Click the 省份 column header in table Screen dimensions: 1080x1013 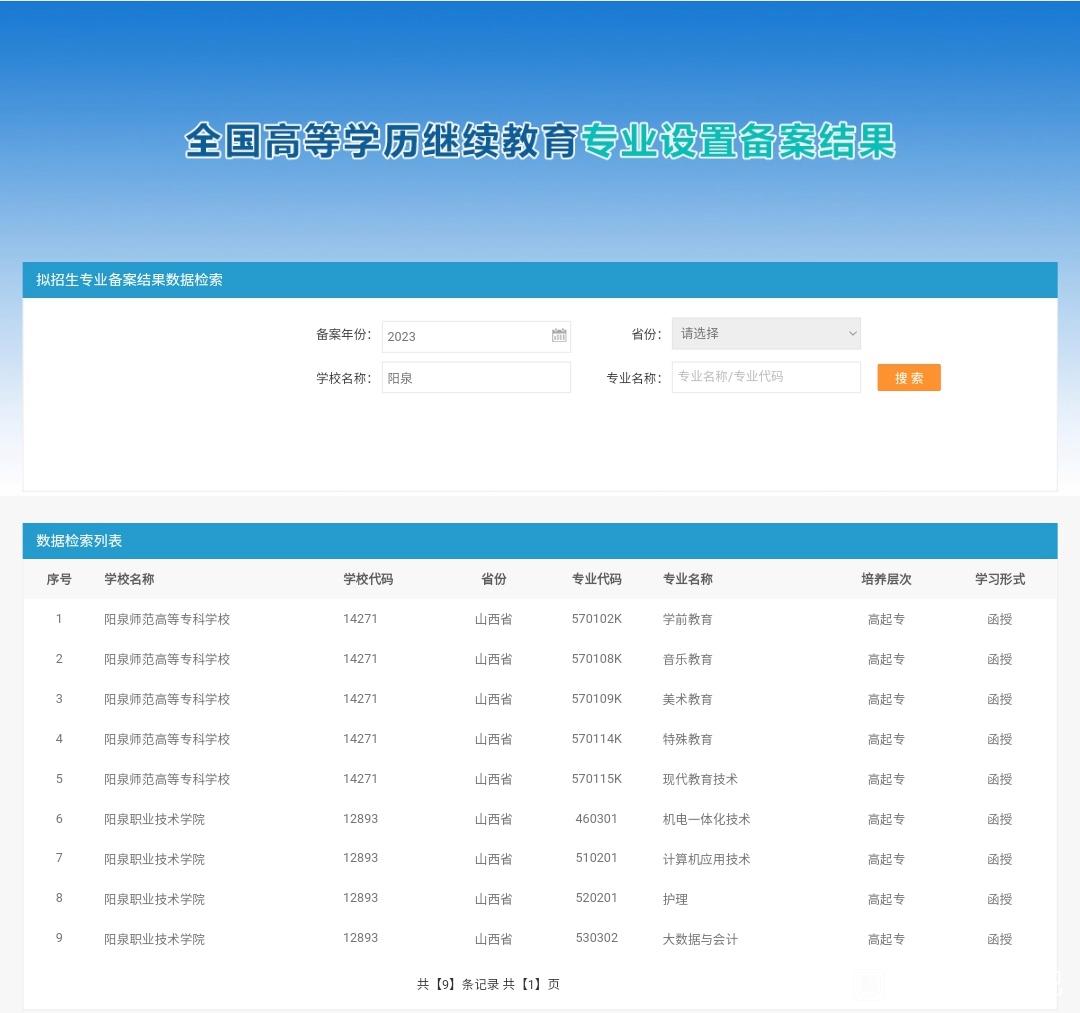(x=493, y=579)
